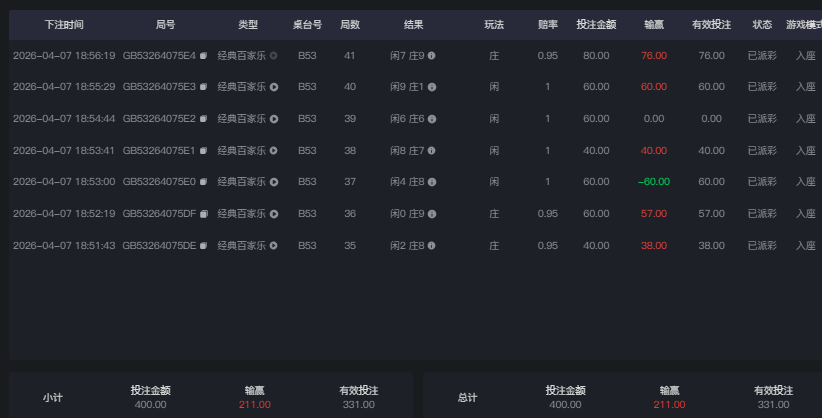Image resolution: width=822 pixels, height=418 pixels.
Task: Open result info for 闲7 庄9
Action: [431, 56]
